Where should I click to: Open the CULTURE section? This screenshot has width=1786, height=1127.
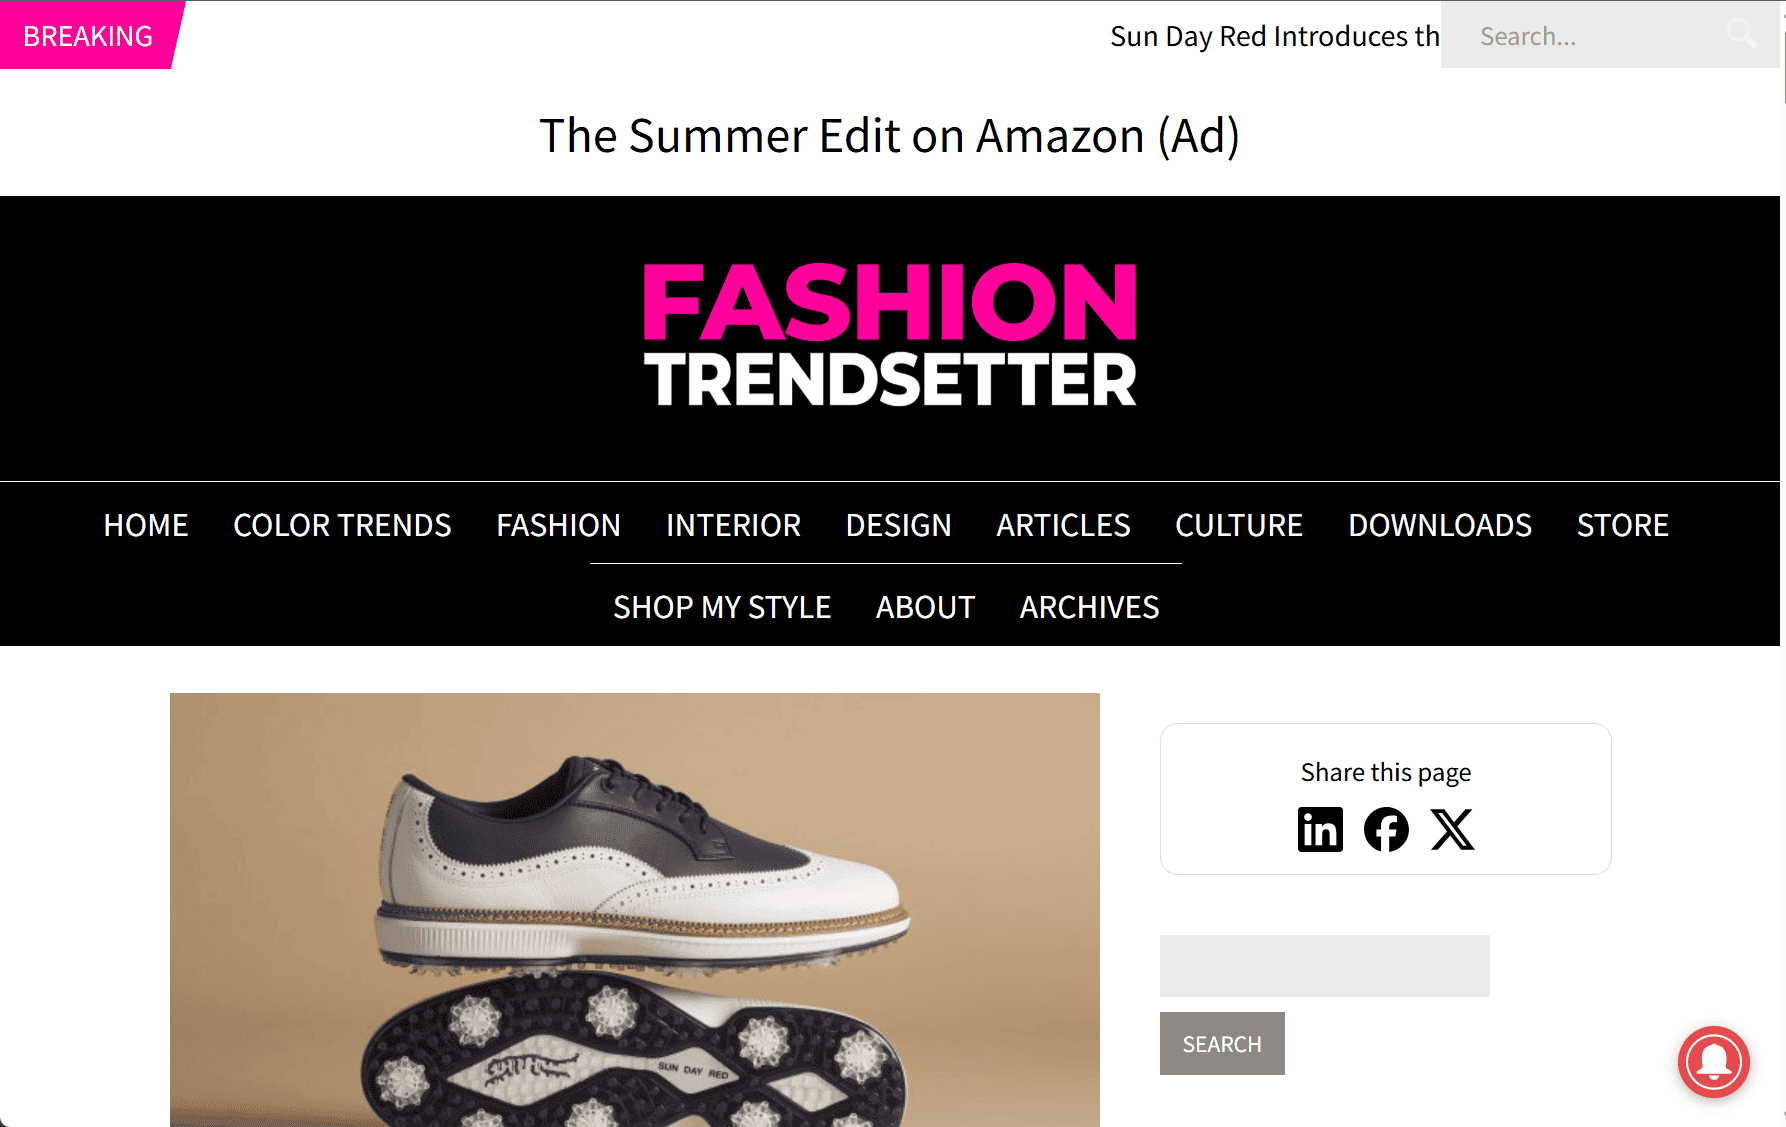pos(1239,525)
